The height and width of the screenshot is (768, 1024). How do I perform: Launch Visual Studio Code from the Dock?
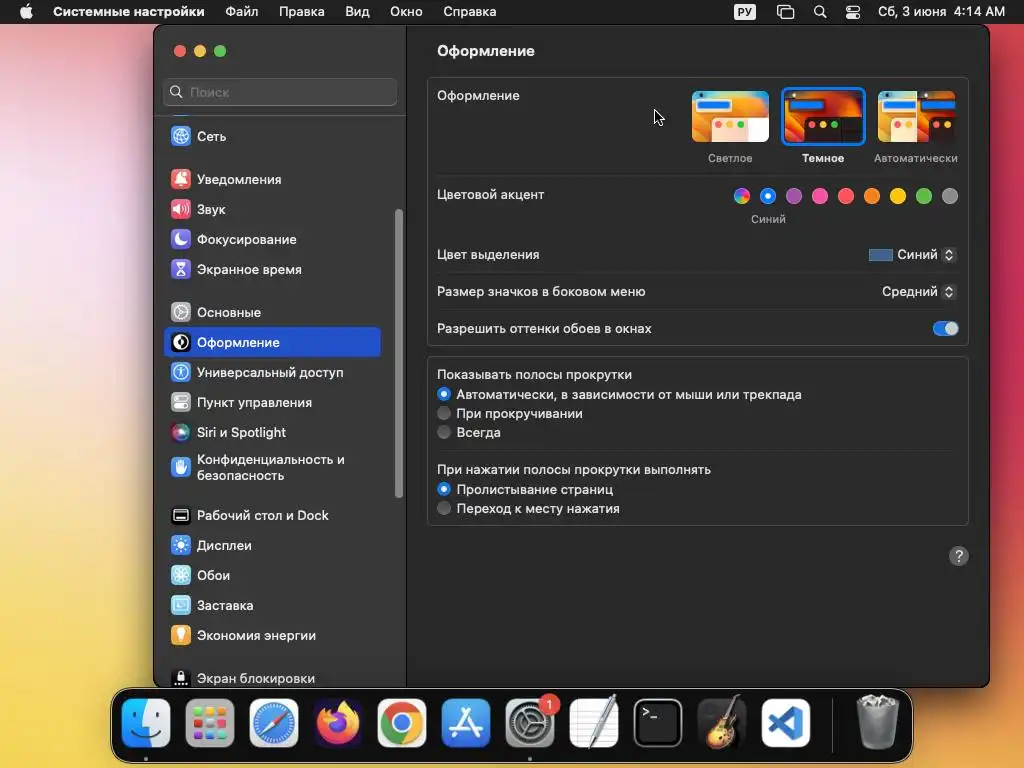tap(786, 723)
